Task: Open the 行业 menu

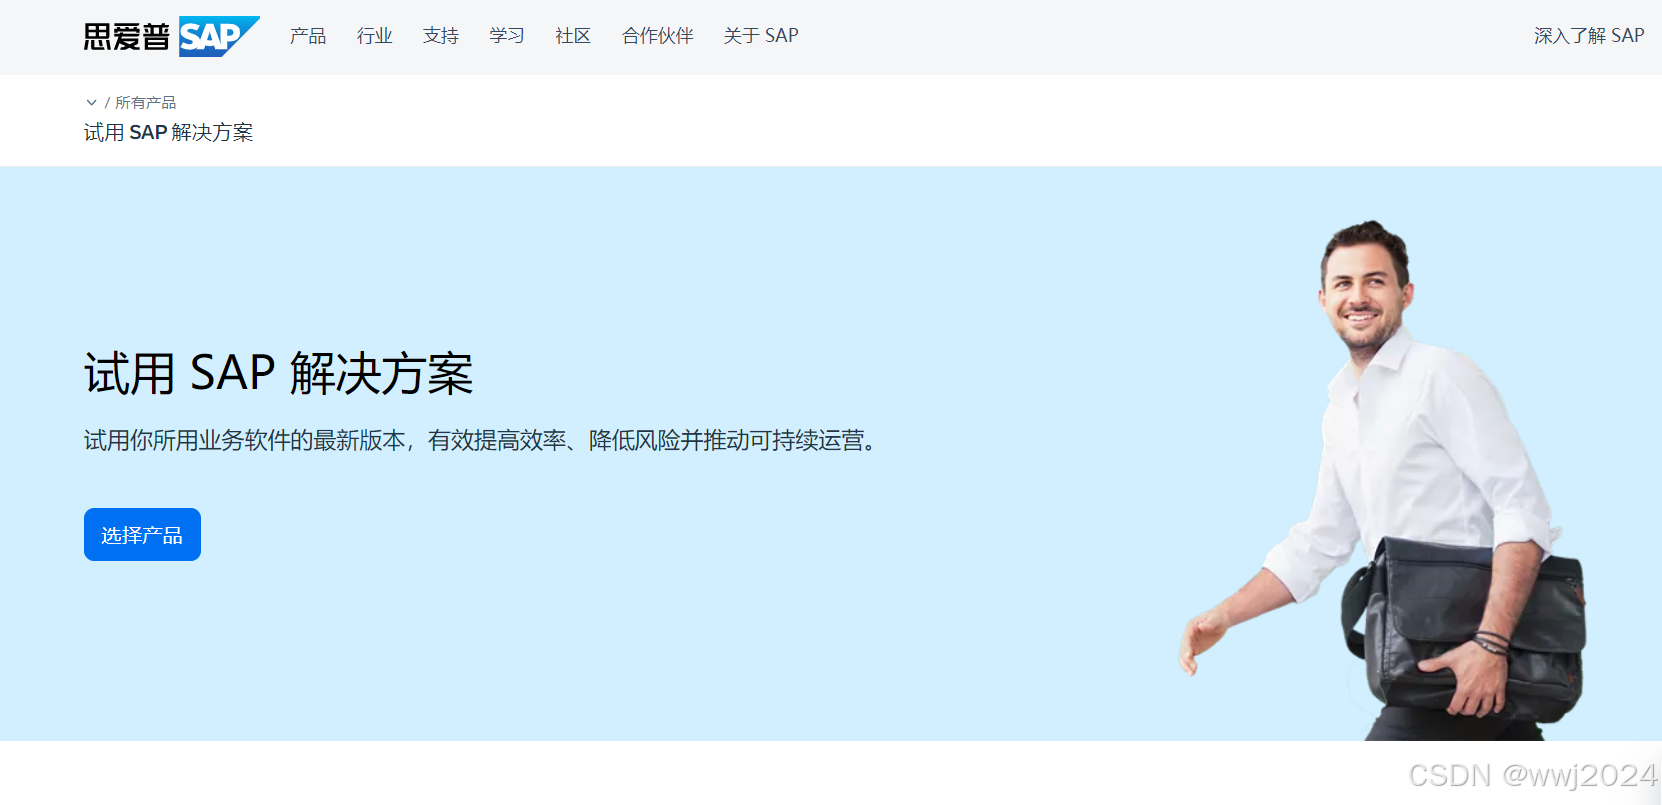Action: pyautogui.click(x=374, y=36)
